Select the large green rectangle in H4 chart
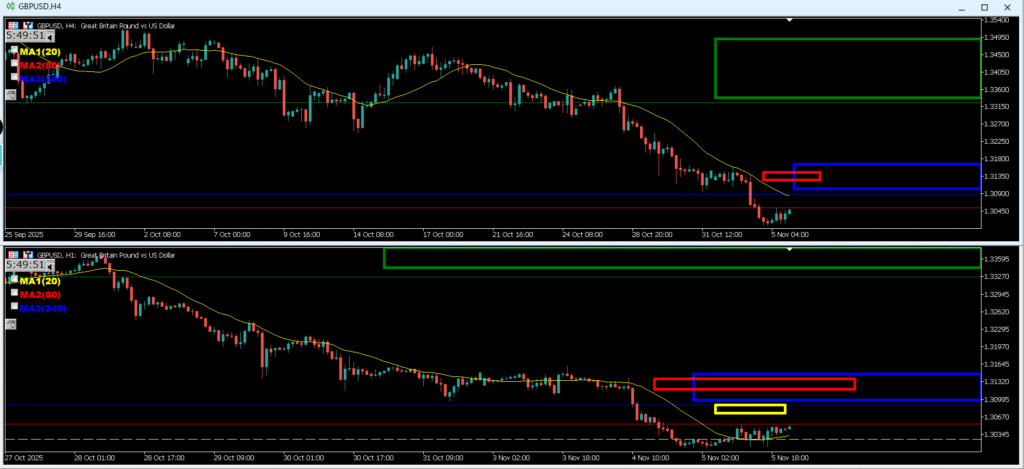 (846, 39)
